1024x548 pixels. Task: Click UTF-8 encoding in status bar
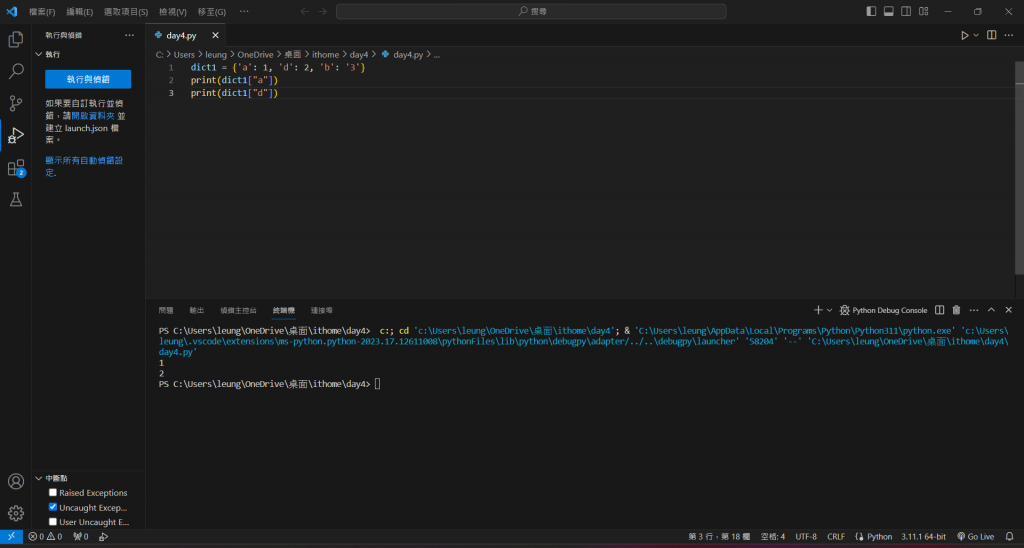[806, 536]
